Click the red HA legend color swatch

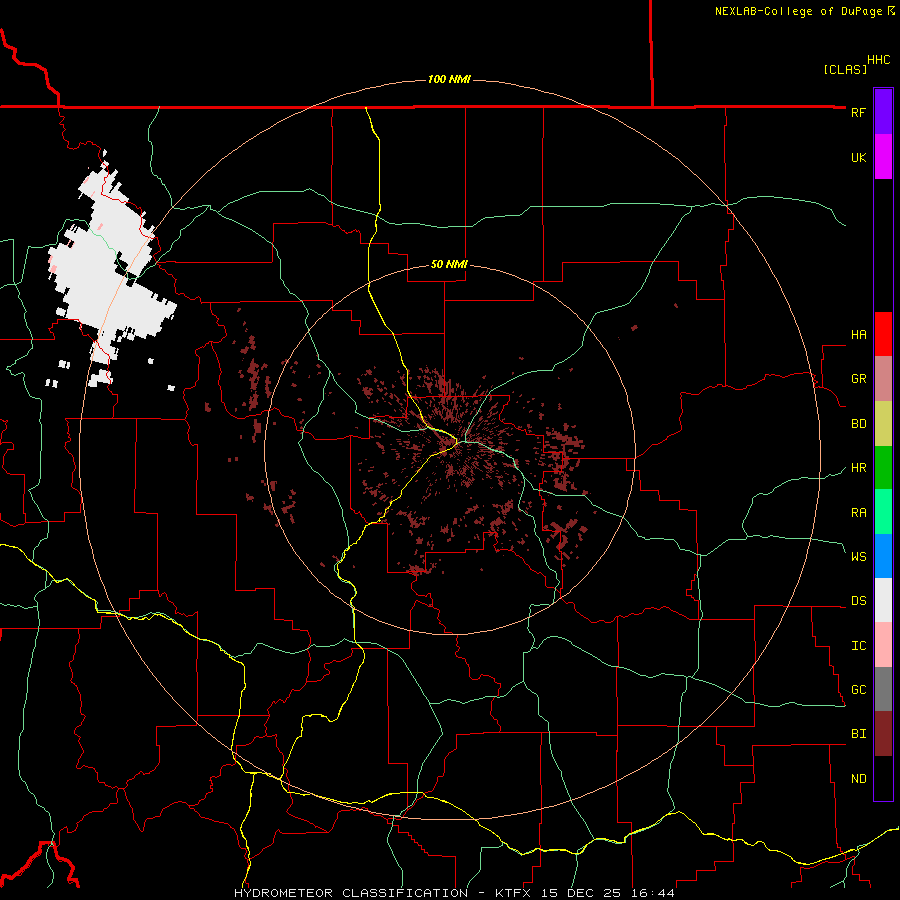(883, 334)
